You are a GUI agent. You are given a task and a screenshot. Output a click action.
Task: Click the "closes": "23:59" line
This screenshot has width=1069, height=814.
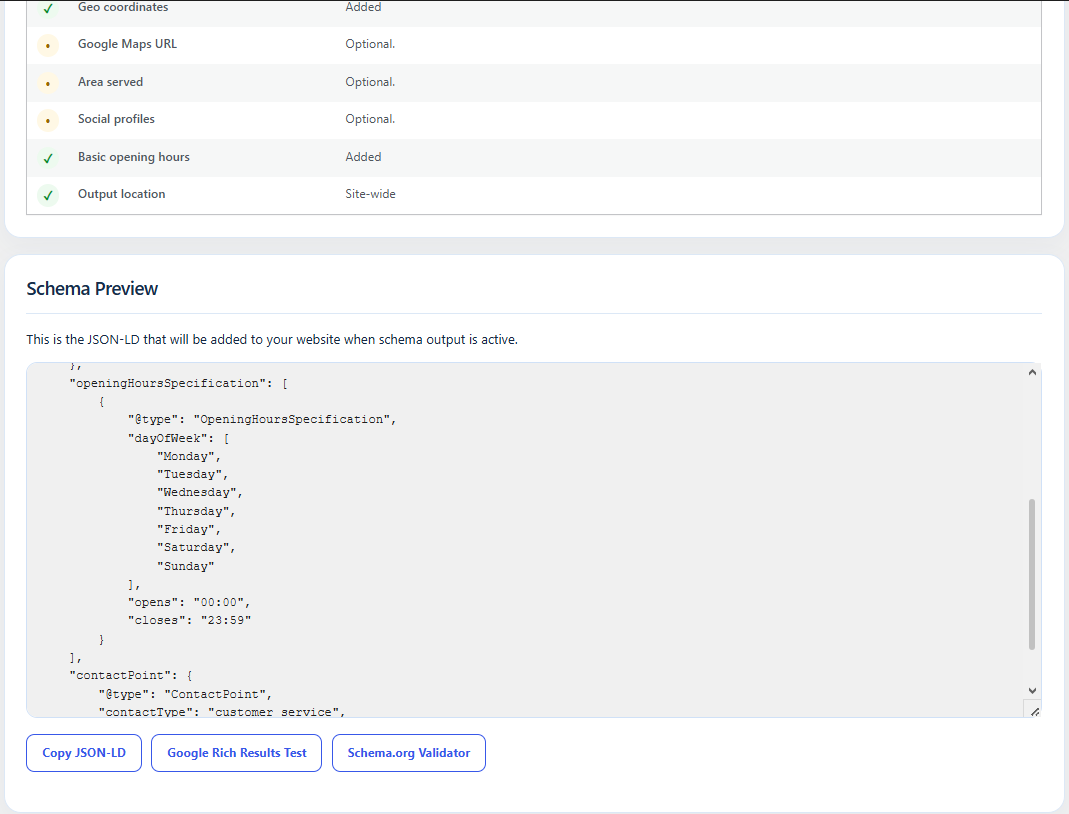point(189,620)
